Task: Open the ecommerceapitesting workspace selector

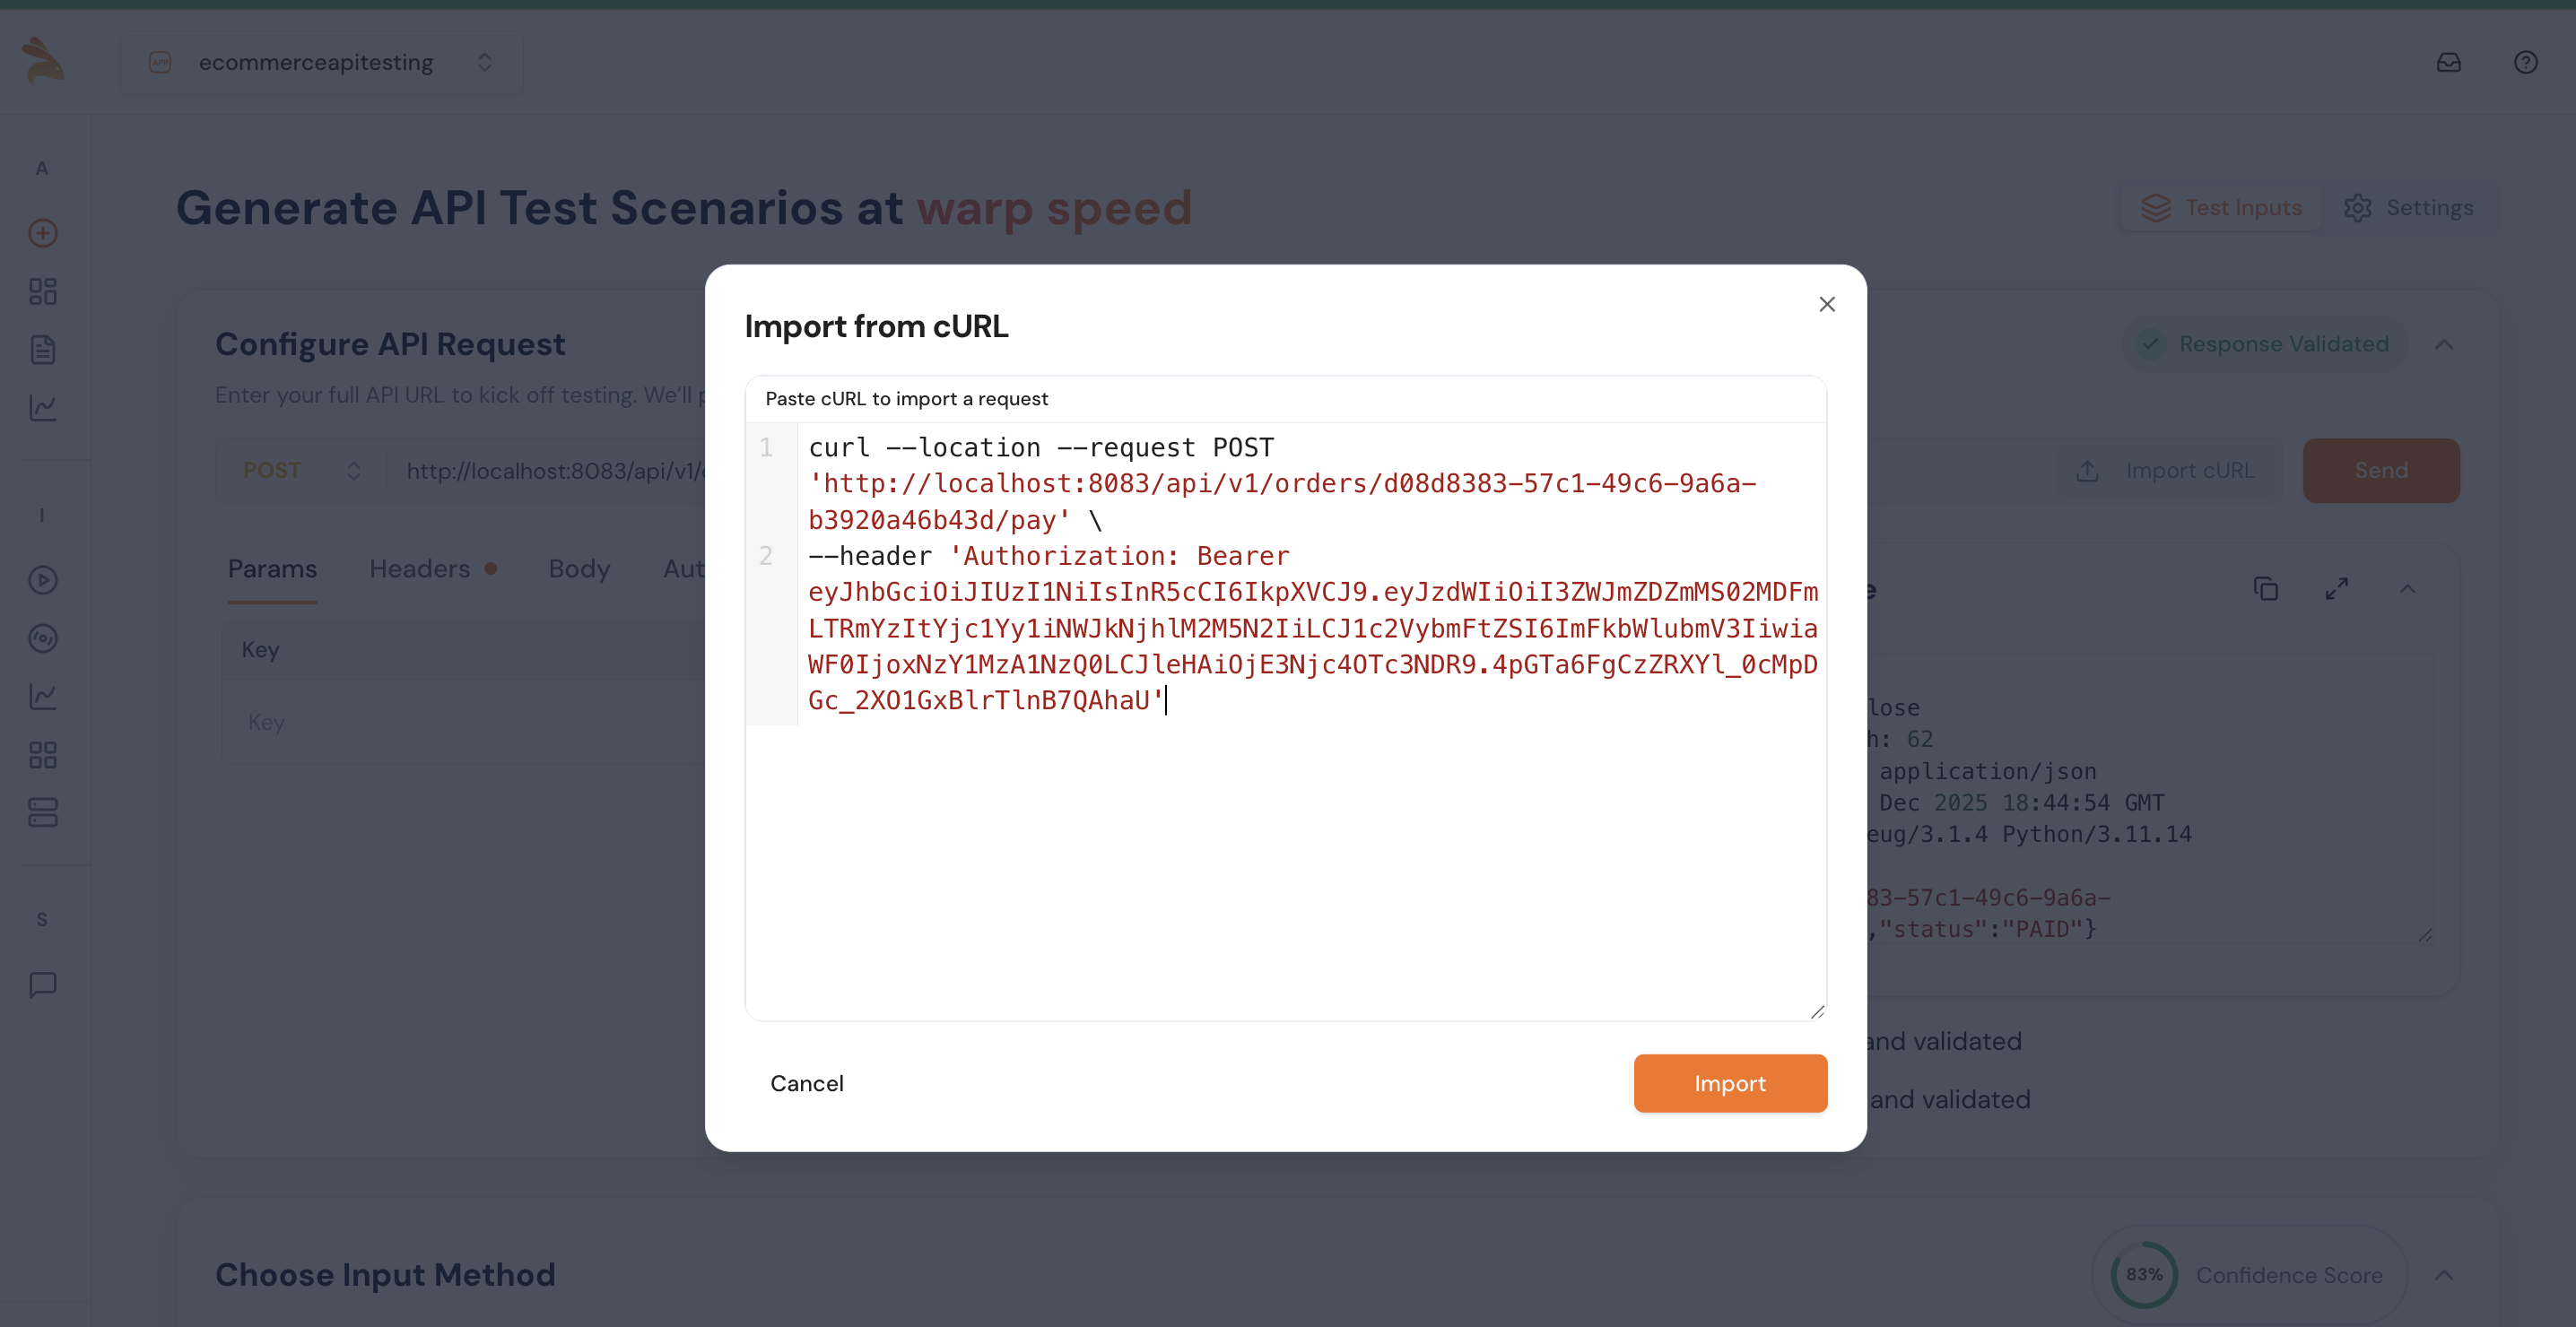Action: click(322, 62)
